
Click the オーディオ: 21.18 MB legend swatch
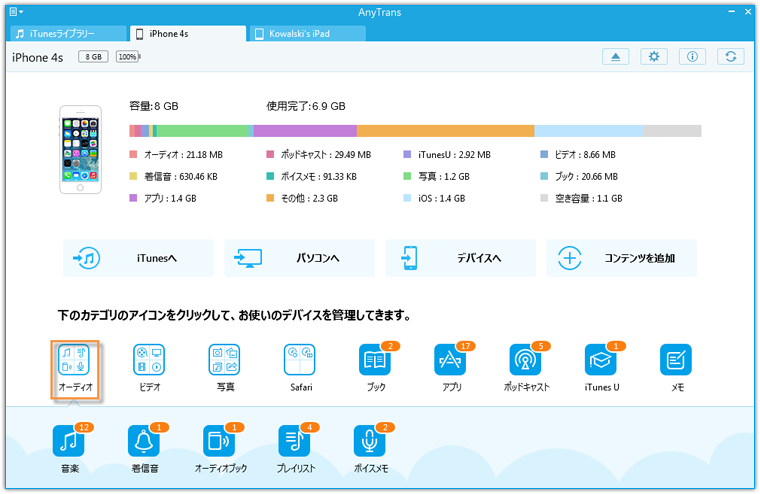[133, 155]
